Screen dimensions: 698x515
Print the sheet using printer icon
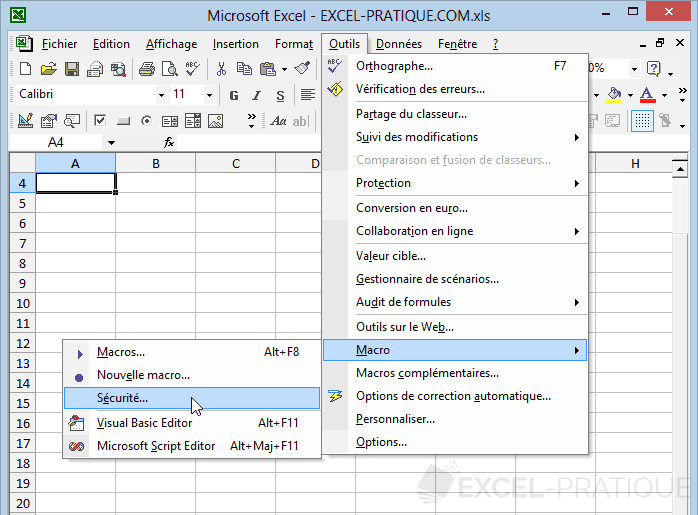(x=146, y=69)
